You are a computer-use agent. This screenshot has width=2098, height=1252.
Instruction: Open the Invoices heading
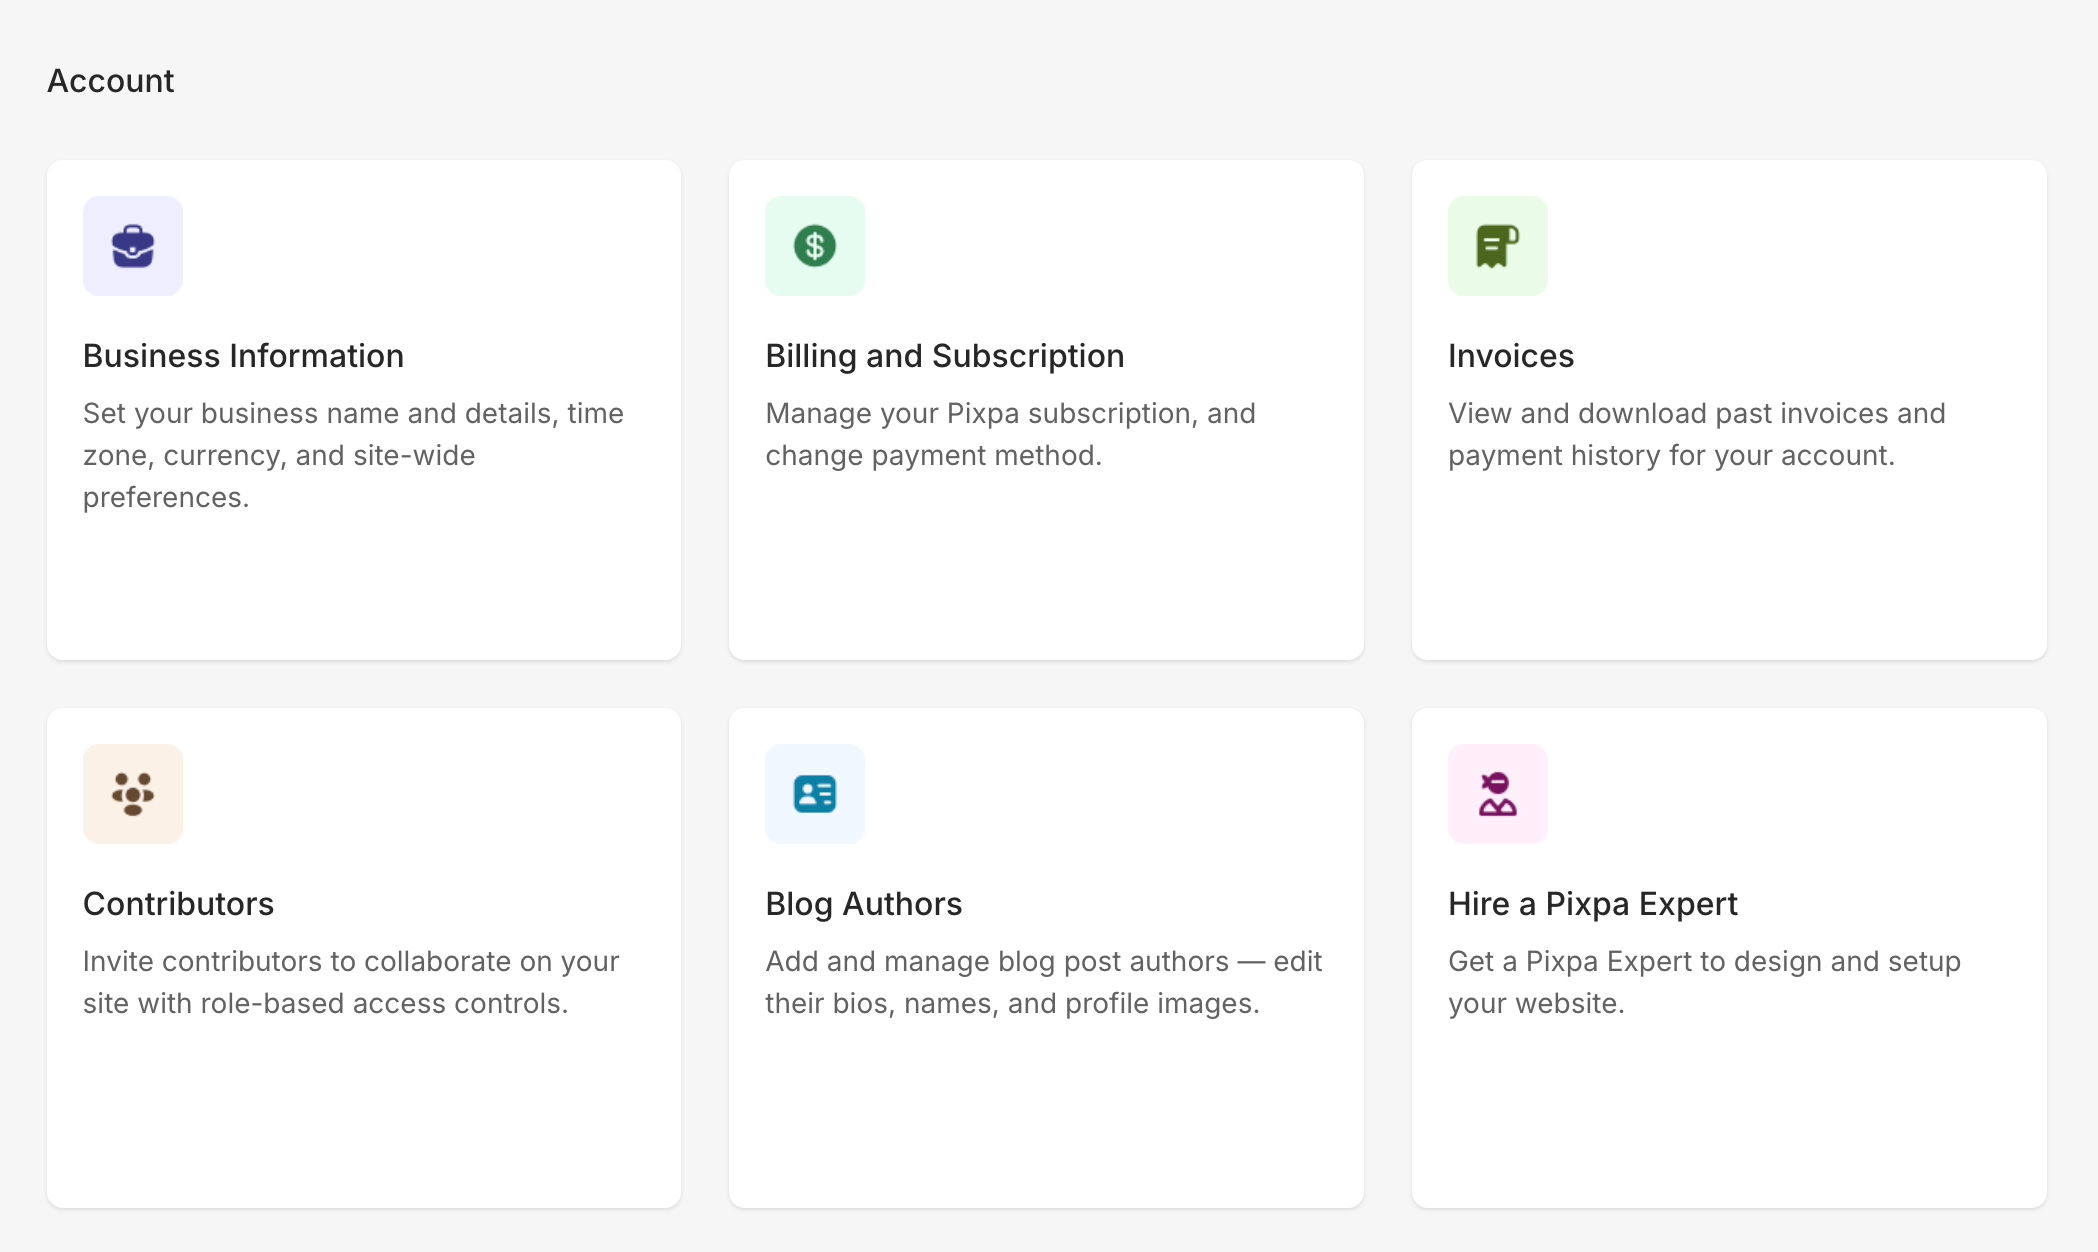tap(1510, 356)
